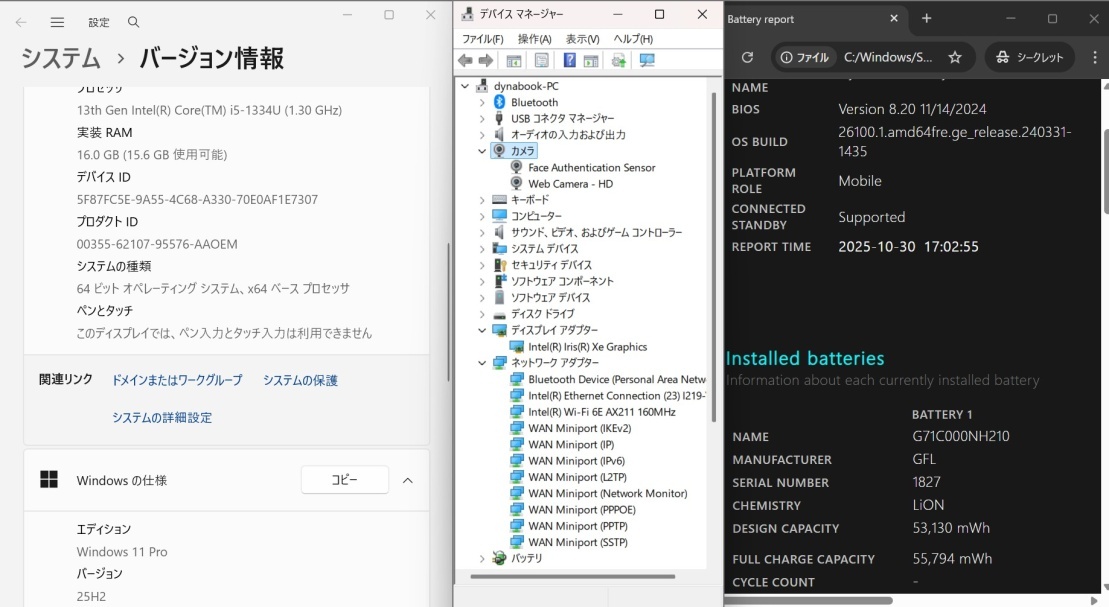1109x607 pixels.
Task: Click the properties icon in Device Manager toolbar
Action: [542, 60]
